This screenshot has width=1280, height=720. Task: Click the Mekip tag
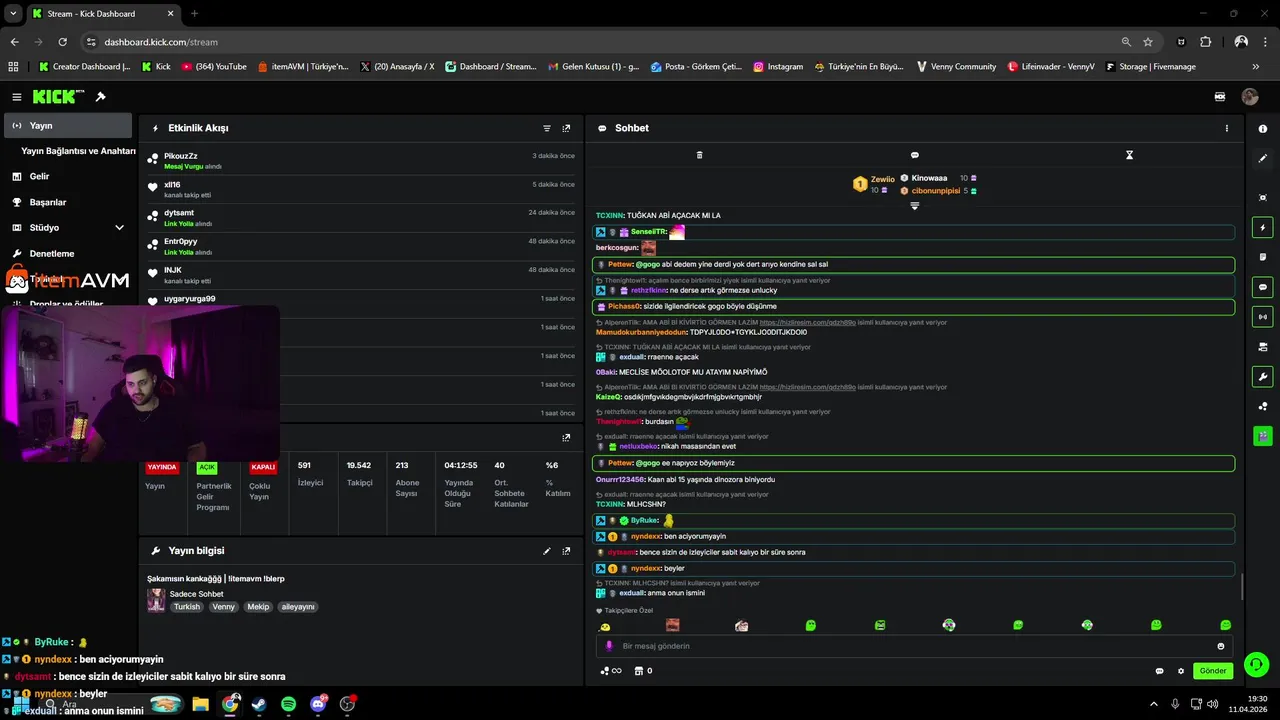(258, 607)
